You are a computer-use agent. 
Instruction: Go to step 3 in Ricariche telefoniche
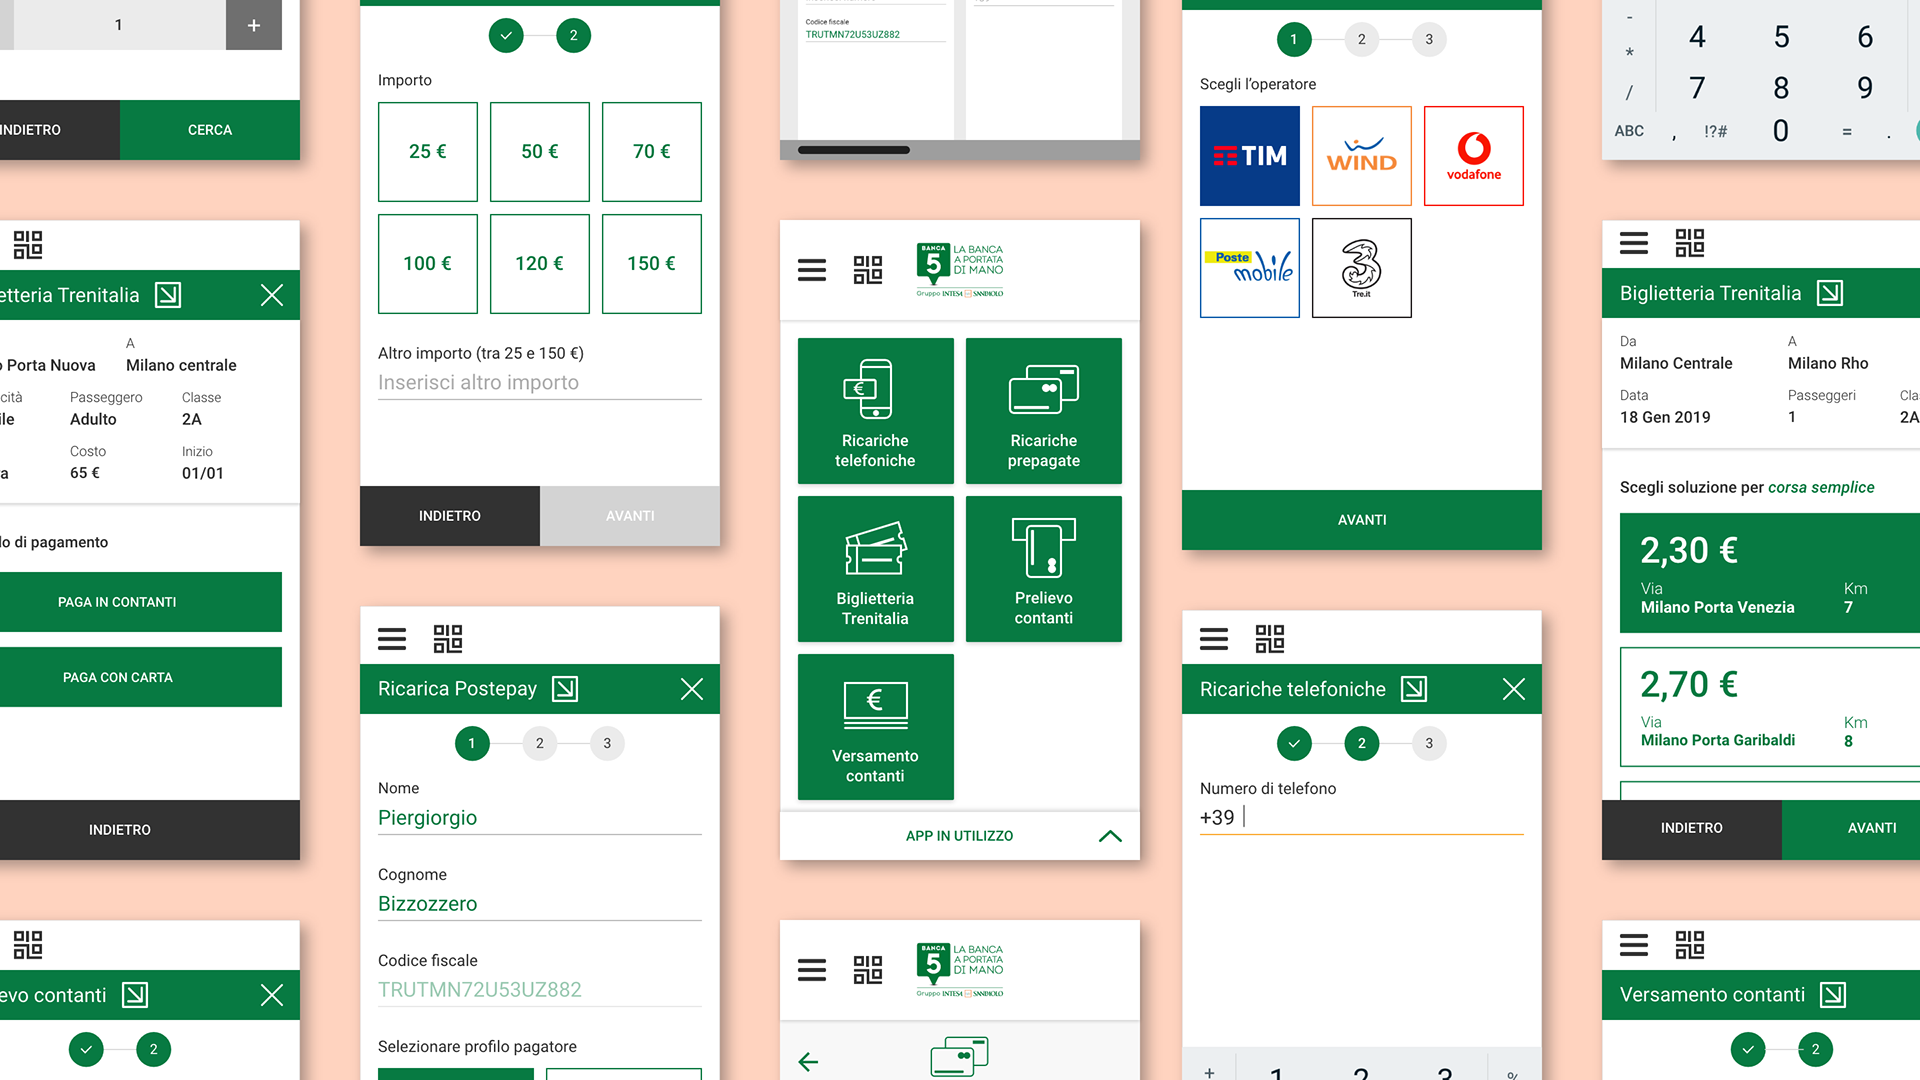pos(1429,743)
